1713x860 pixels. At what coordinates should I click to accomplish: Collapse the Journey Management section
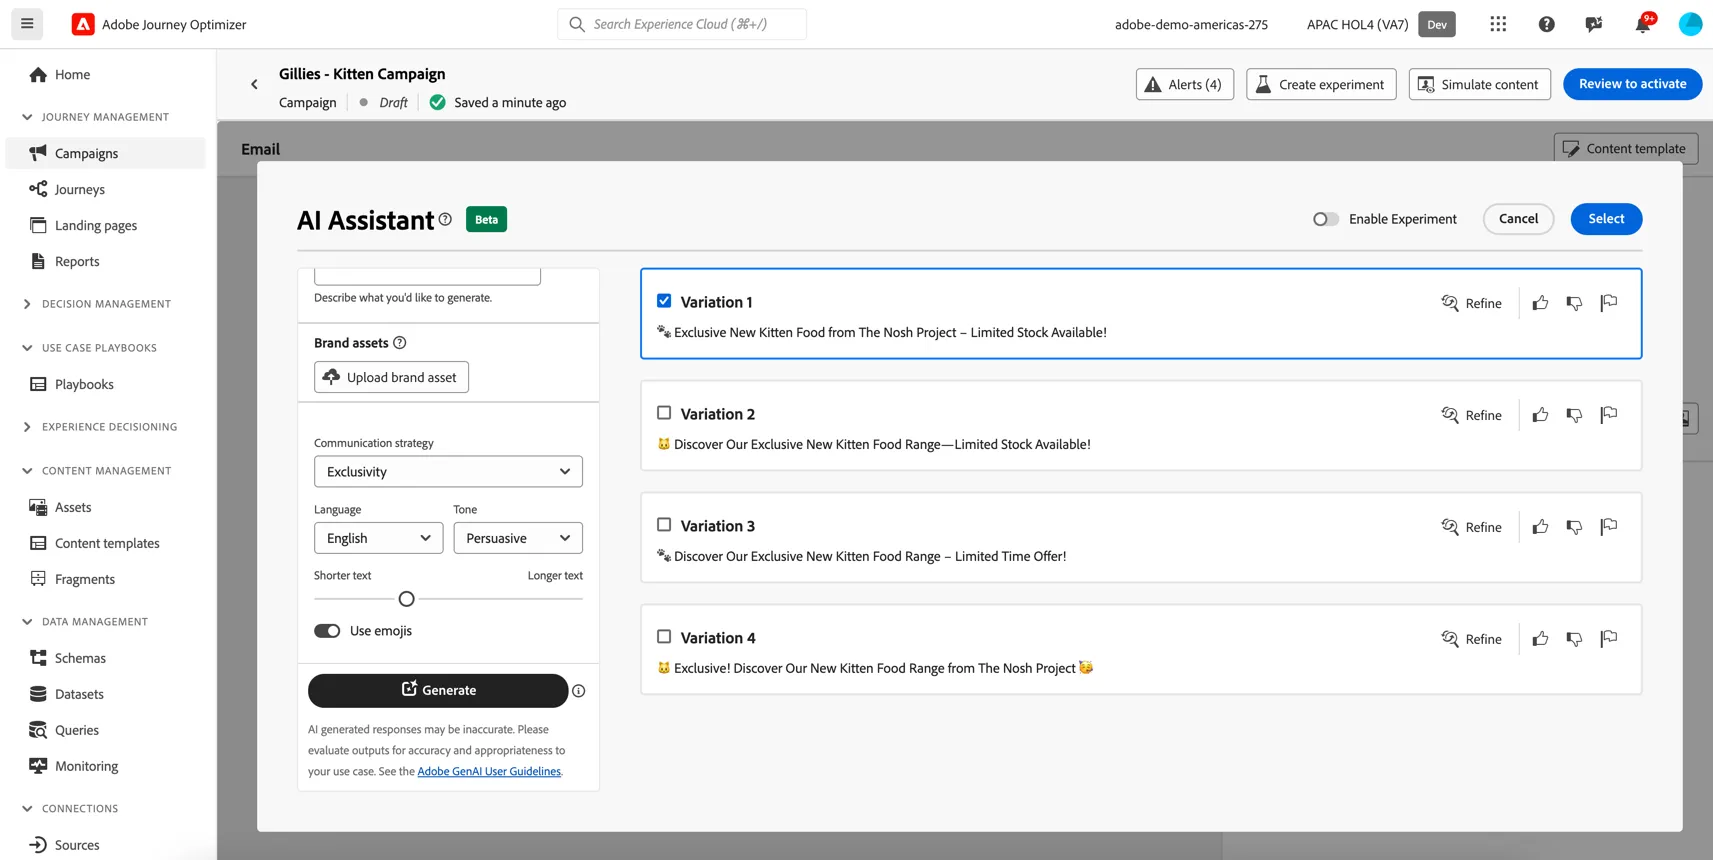click(27, 117)
